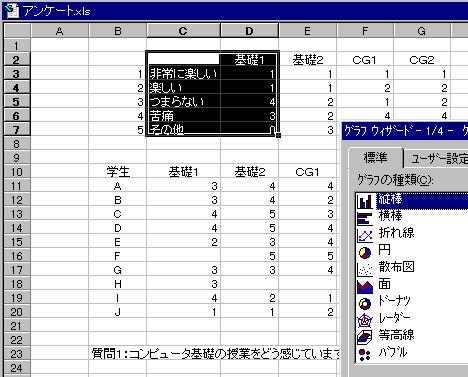Click the グラフの種類 label

(x=395, y=180)
